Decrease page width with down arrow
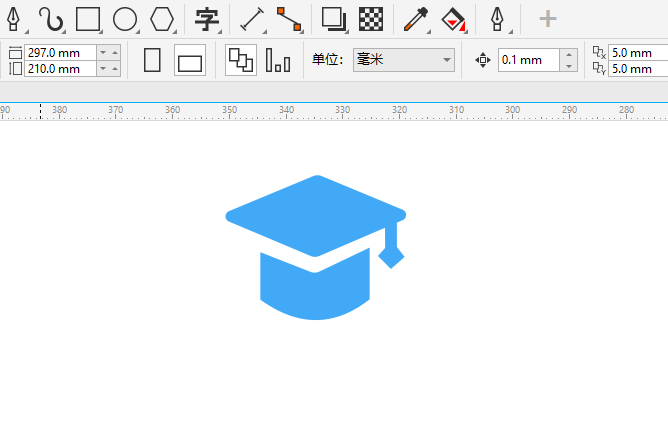Screen dimensions: 668x432 point(103,53)
